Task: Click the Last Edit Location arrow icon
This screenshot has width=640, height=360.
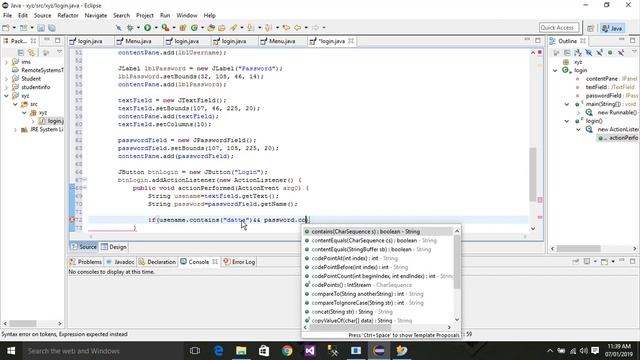Action: coord(286,28)
